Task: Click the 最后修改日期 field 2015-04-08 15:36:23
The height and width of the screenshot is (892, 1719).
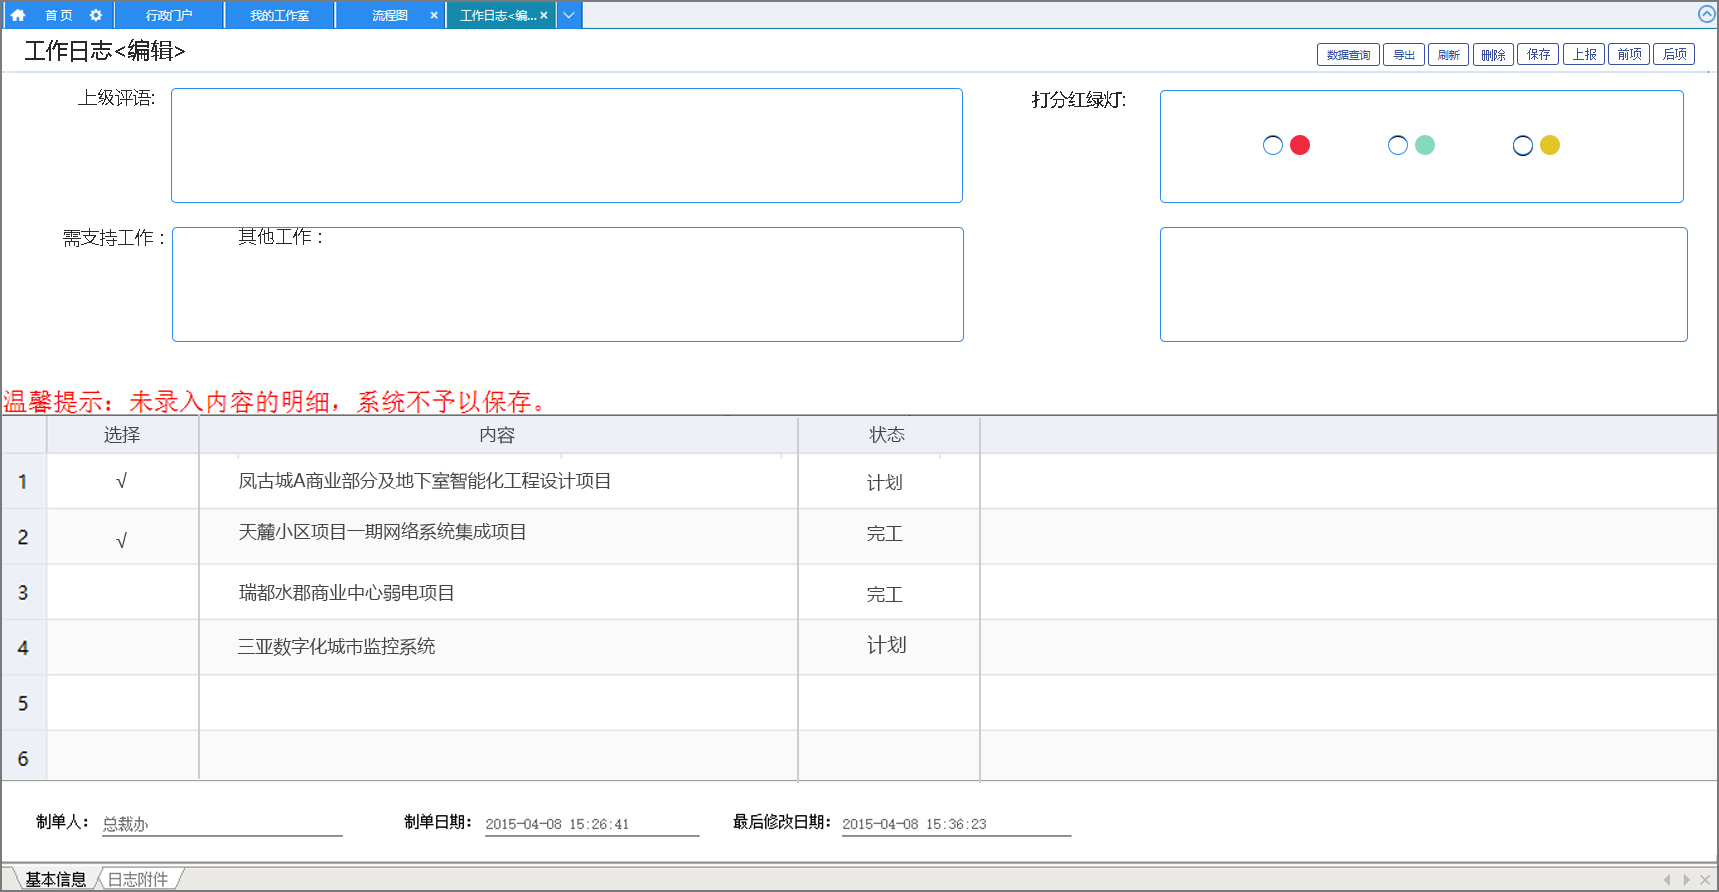Action: (x=956, y=824)
